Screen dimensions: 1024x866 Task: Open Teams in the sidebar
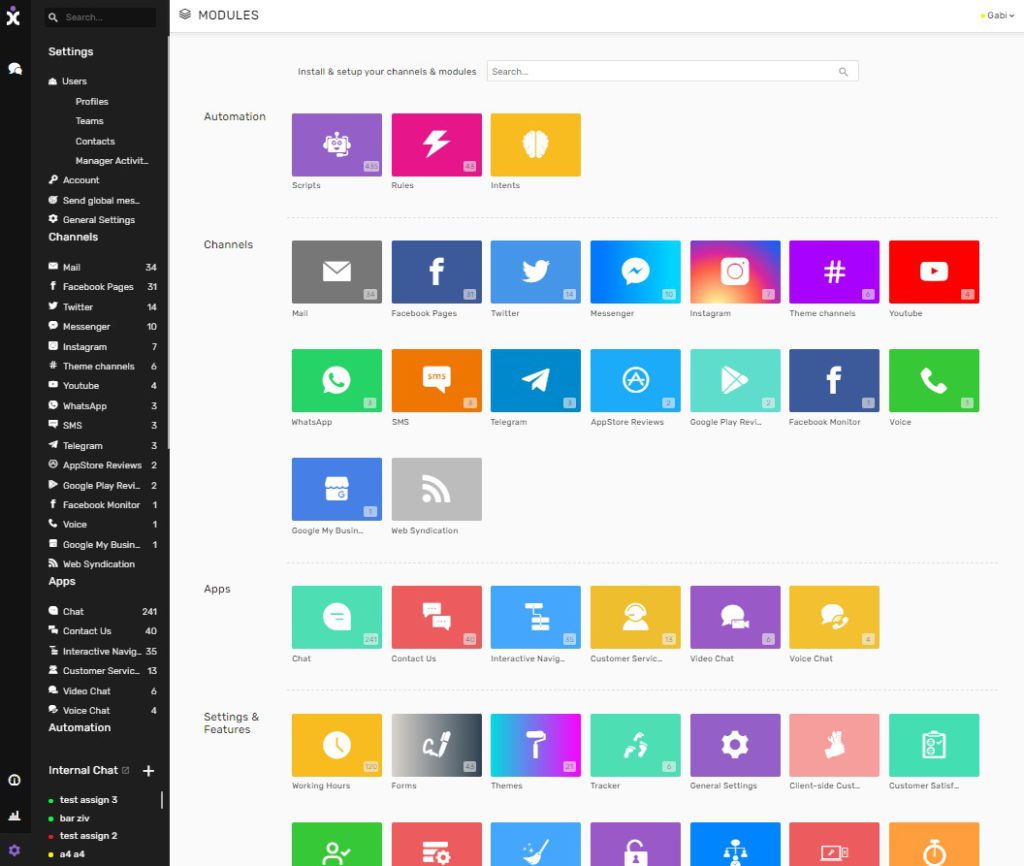pos(89,121)
